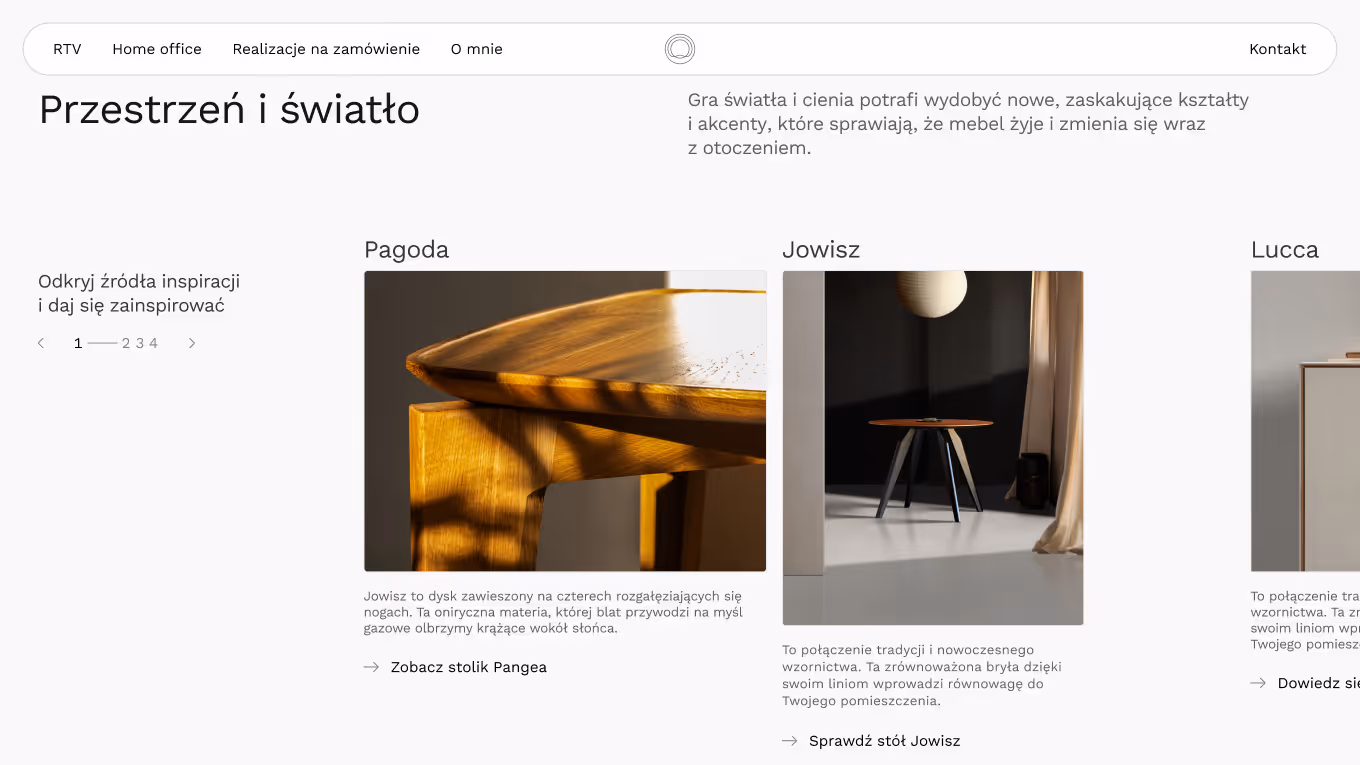The width and height of the screenshot is (1360, 765).
Task: Click the heading Przestrzeń i światło
Action: pos(229,110)
